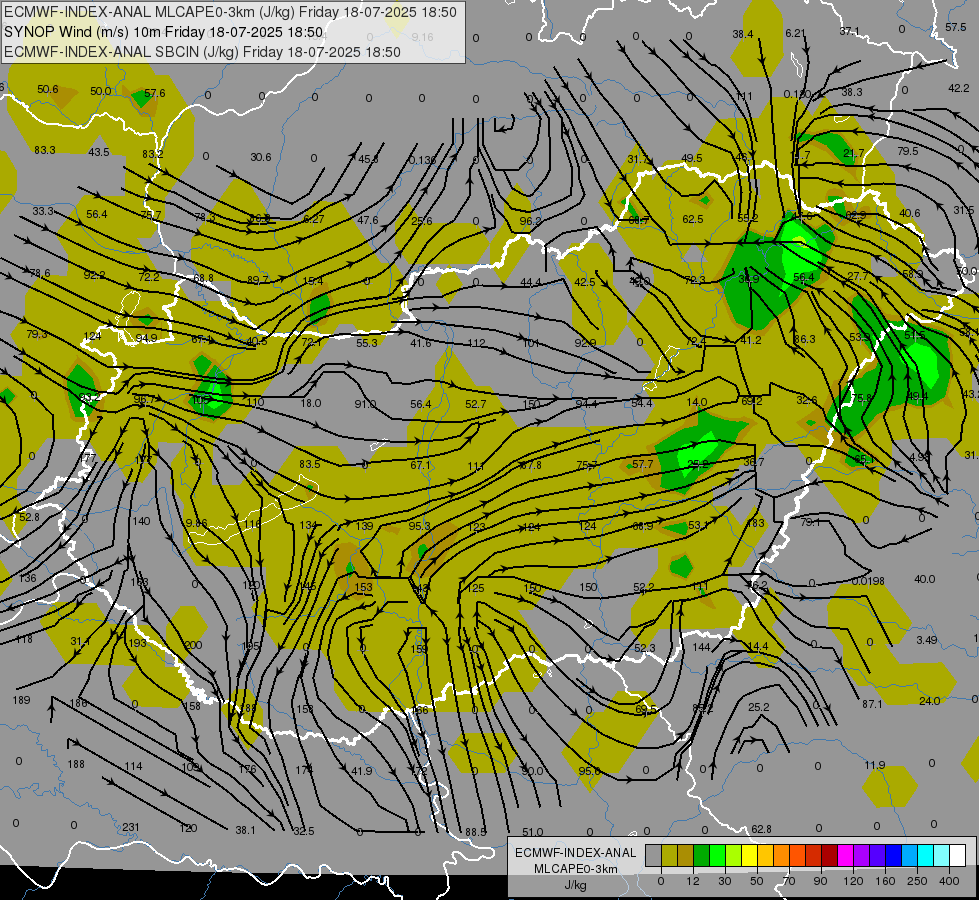Viewport: 979px width, 900px height.
Task: Click the '50.6' value on the map
Action: click(x=47, y=89)
